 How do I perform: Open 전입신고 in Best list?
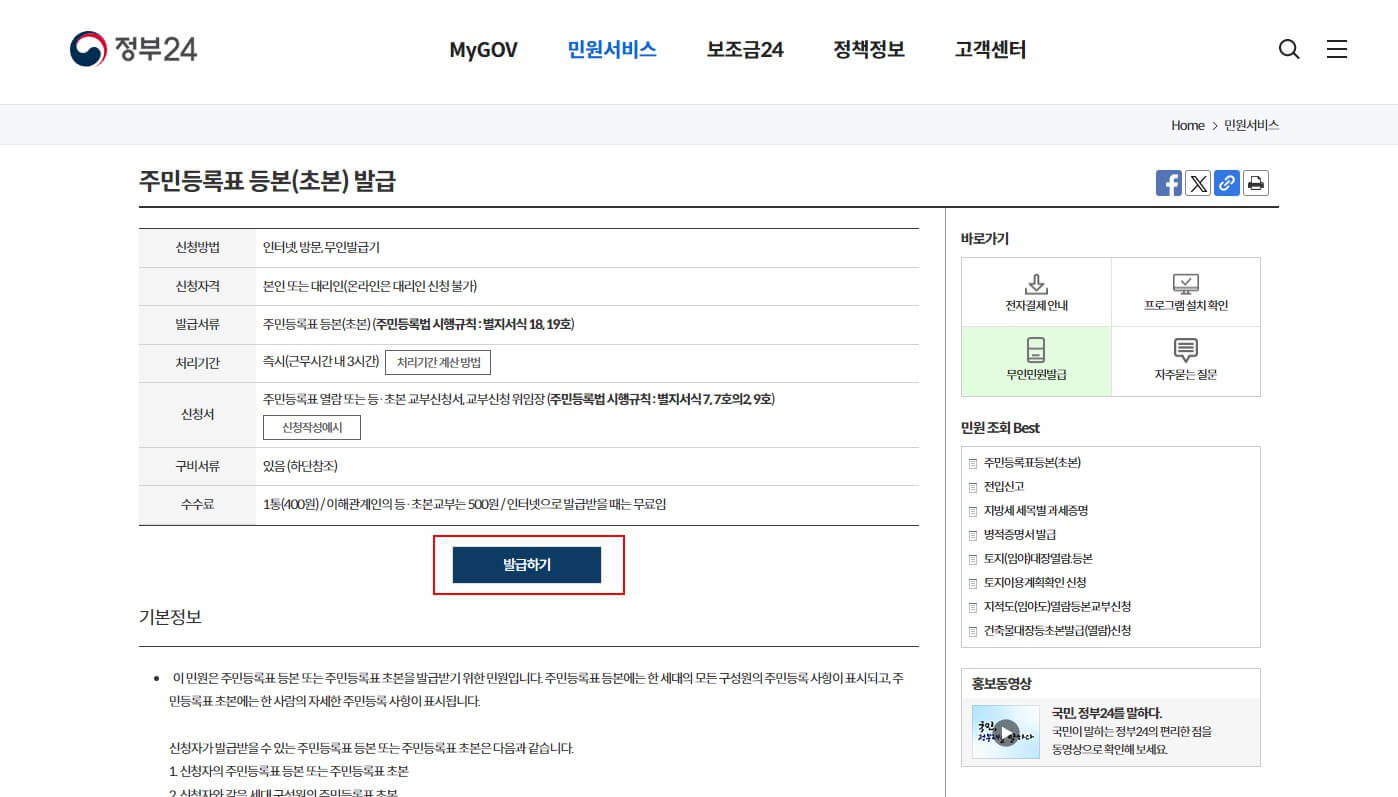pyautogui.click(x=1004, y=486)
